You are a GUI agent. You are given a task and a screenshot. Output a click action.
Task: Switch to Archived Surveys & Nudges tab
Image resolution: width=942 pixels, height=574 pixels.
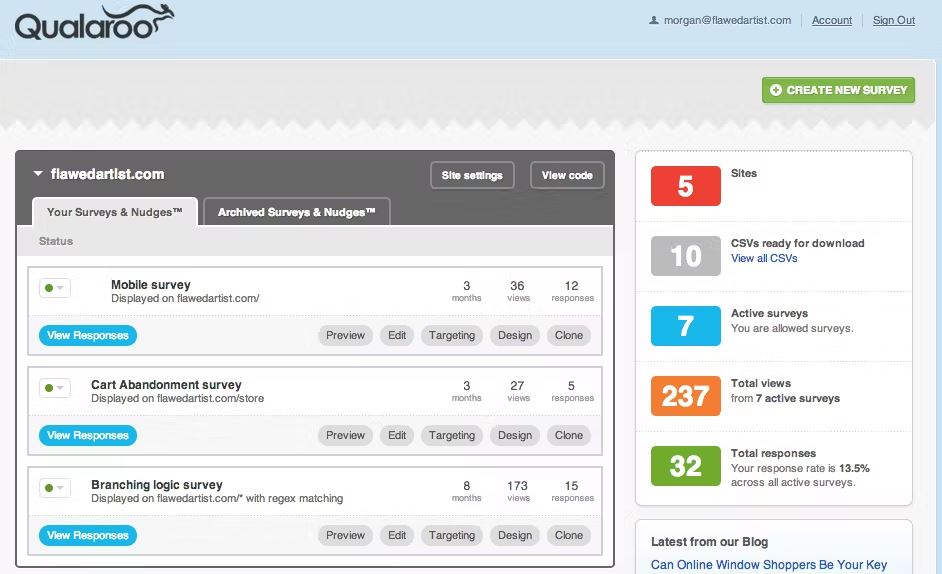297,212
